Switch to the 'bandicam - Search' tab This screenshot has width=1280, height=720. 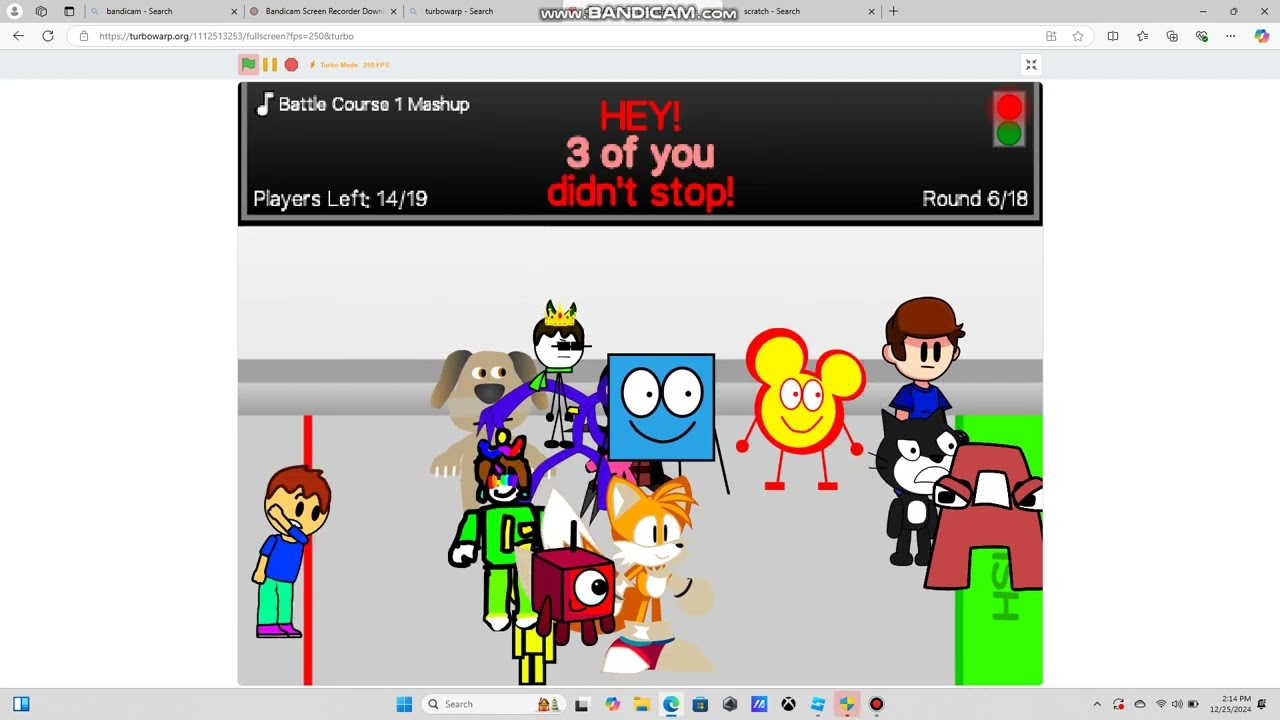[x=162, y=11]
